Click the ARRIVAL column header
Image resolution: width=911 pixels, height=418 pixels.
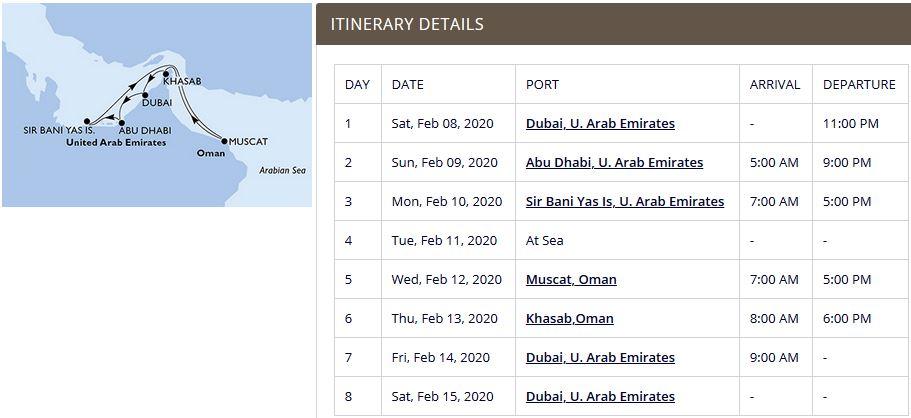(x=775, y=85)
